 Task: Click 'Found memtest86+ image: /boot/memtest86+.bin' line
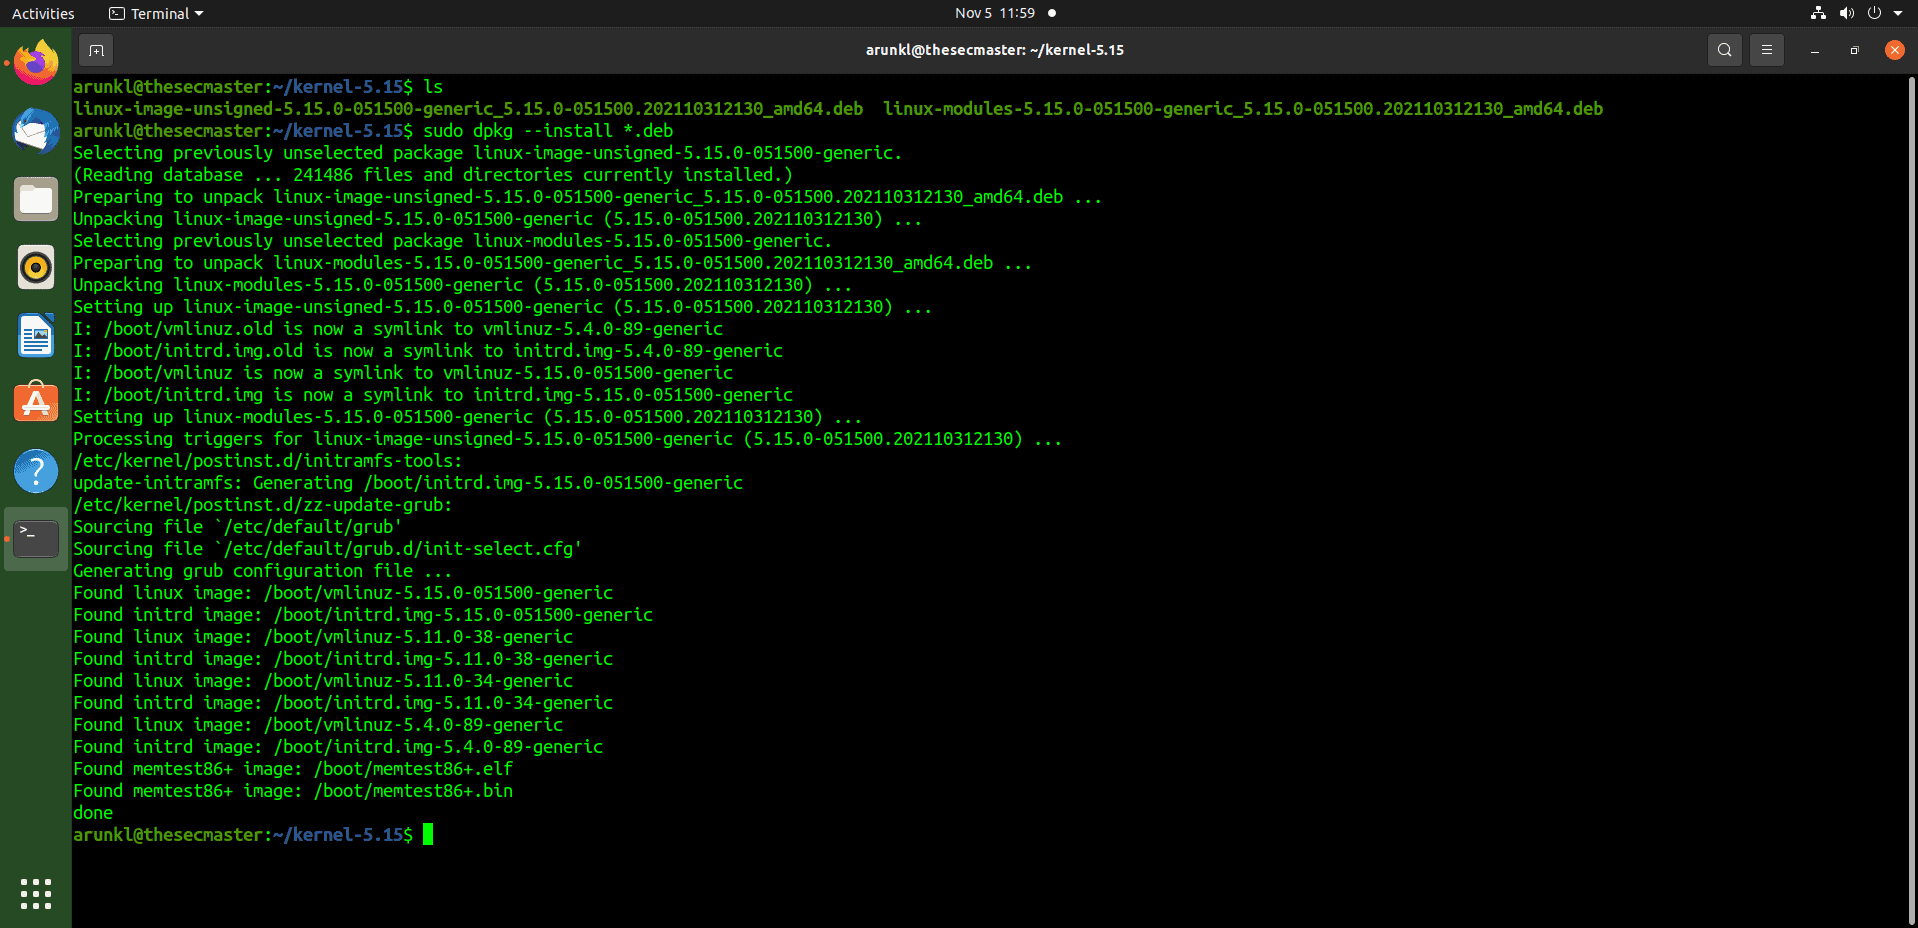(293, 791)
